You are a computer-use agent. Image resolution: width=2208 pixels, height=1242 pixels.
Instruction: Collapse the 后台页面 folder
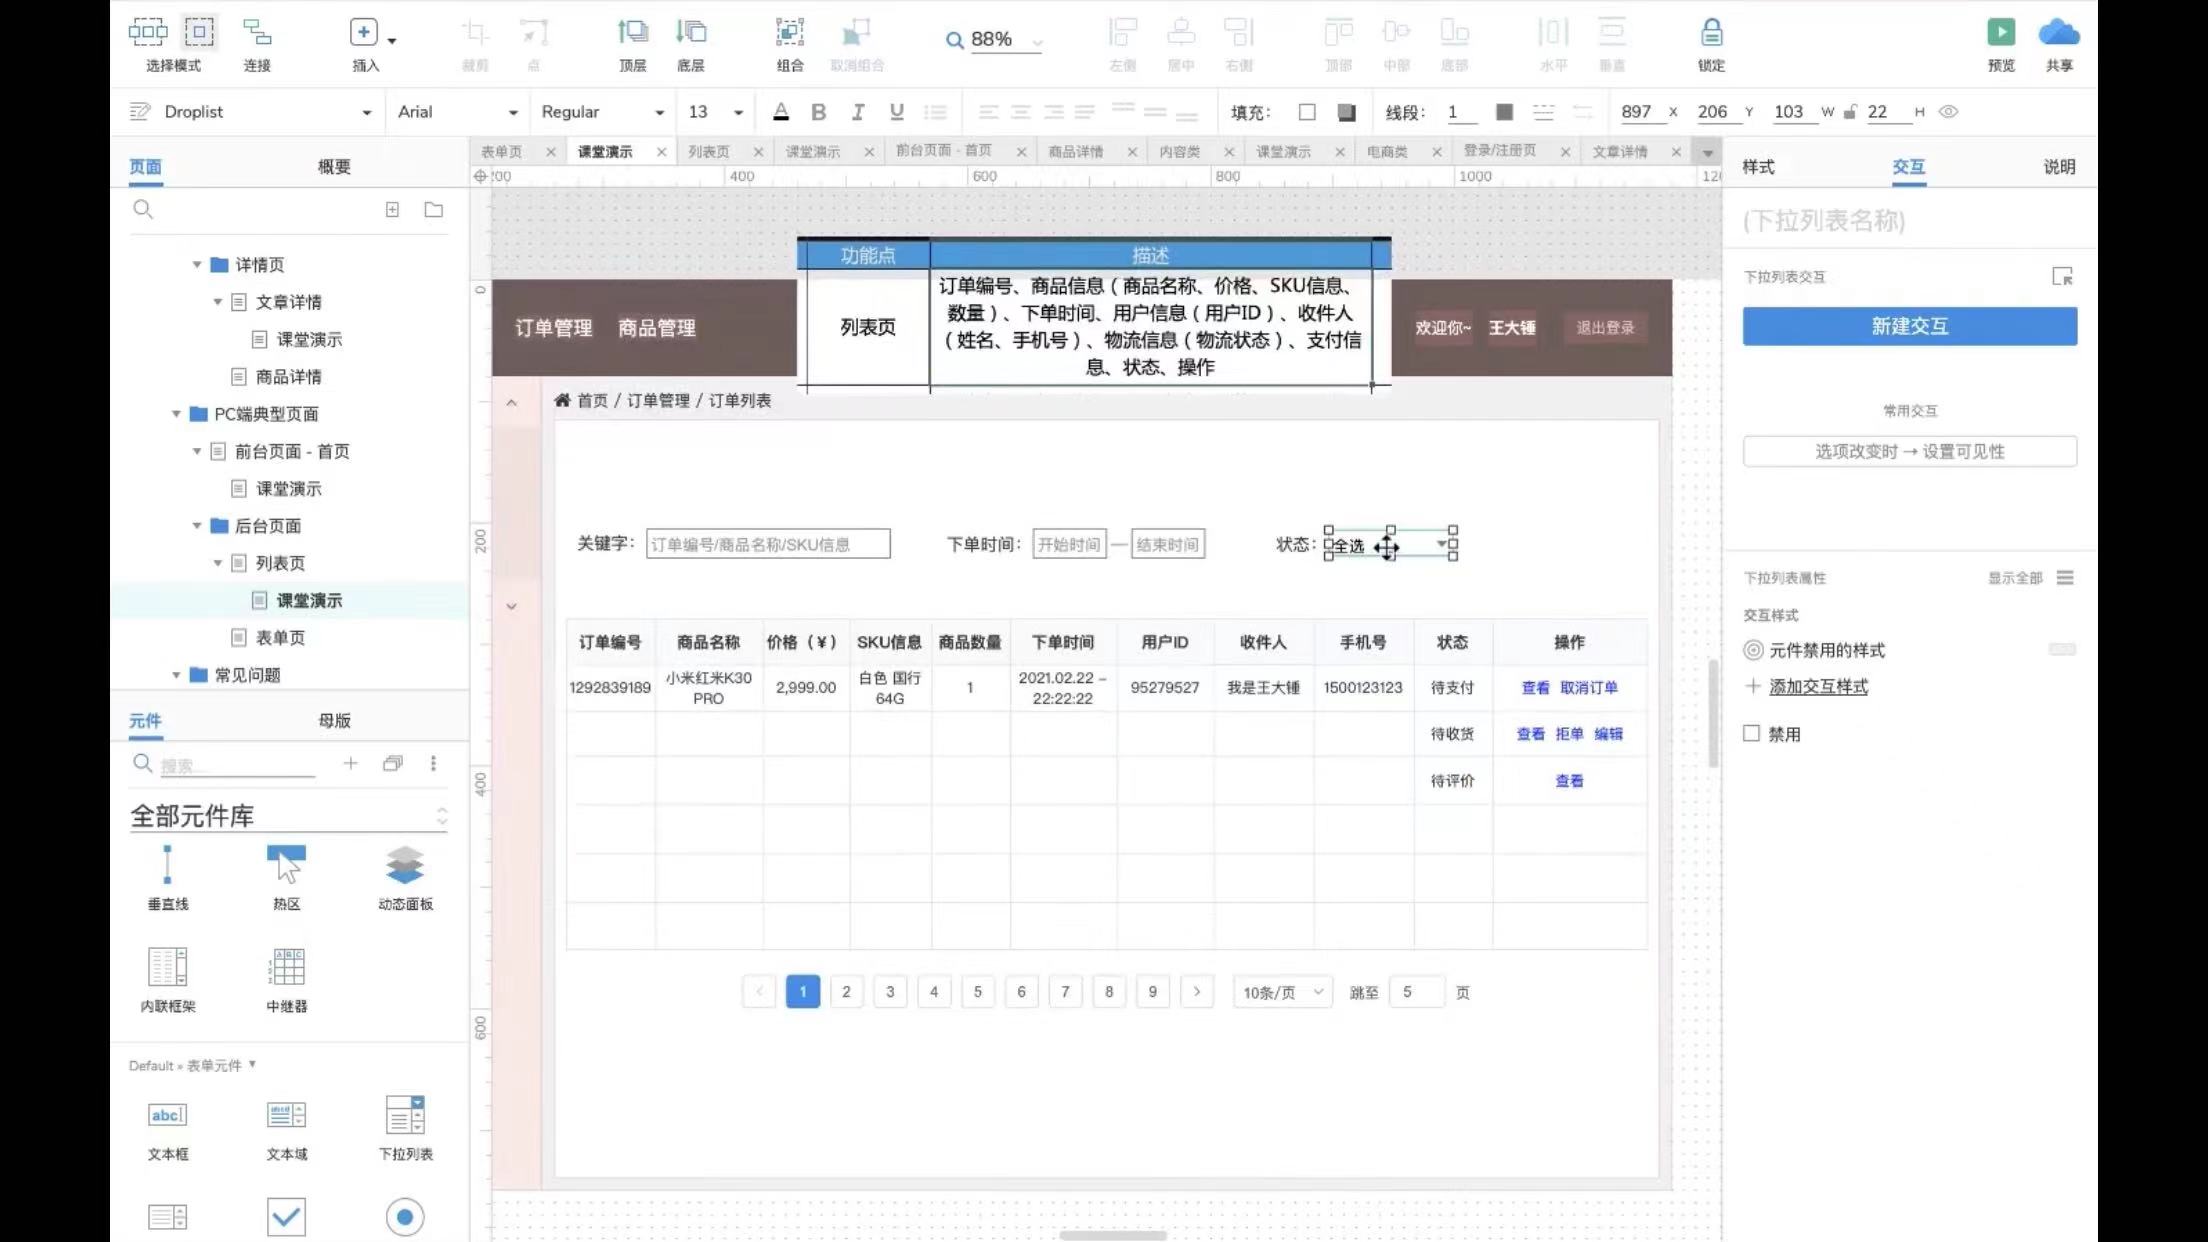(197, 526)
